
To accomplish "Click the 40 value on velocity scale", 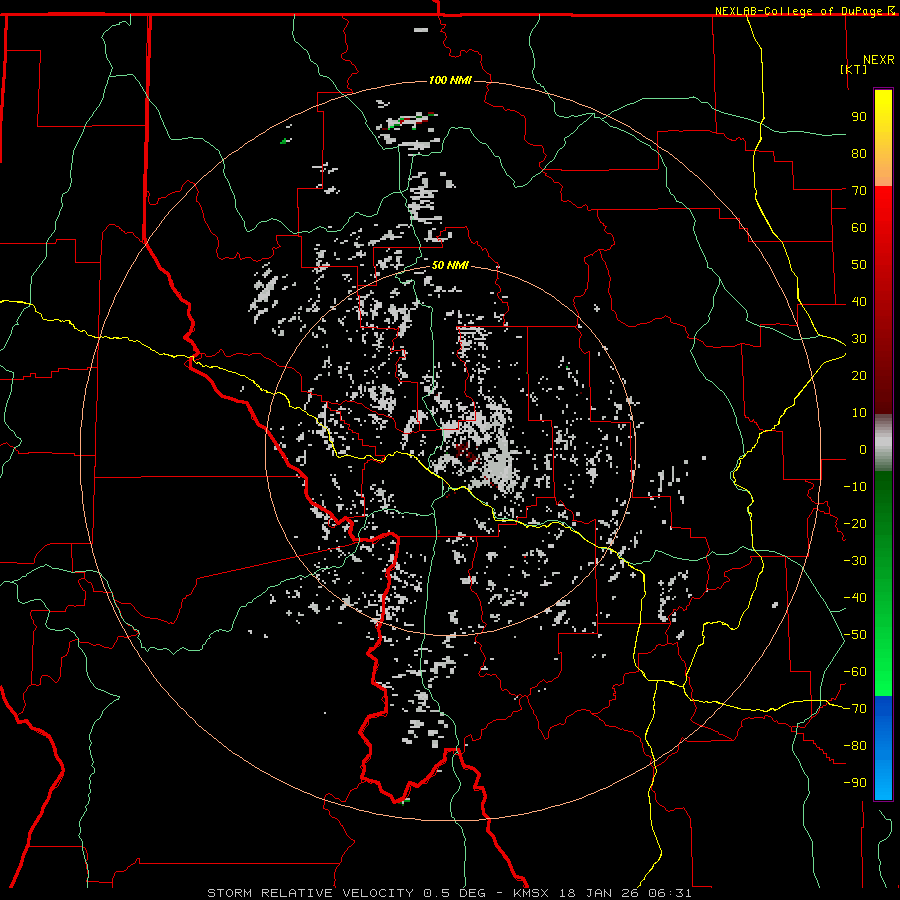I will click(x=859, y=301).
